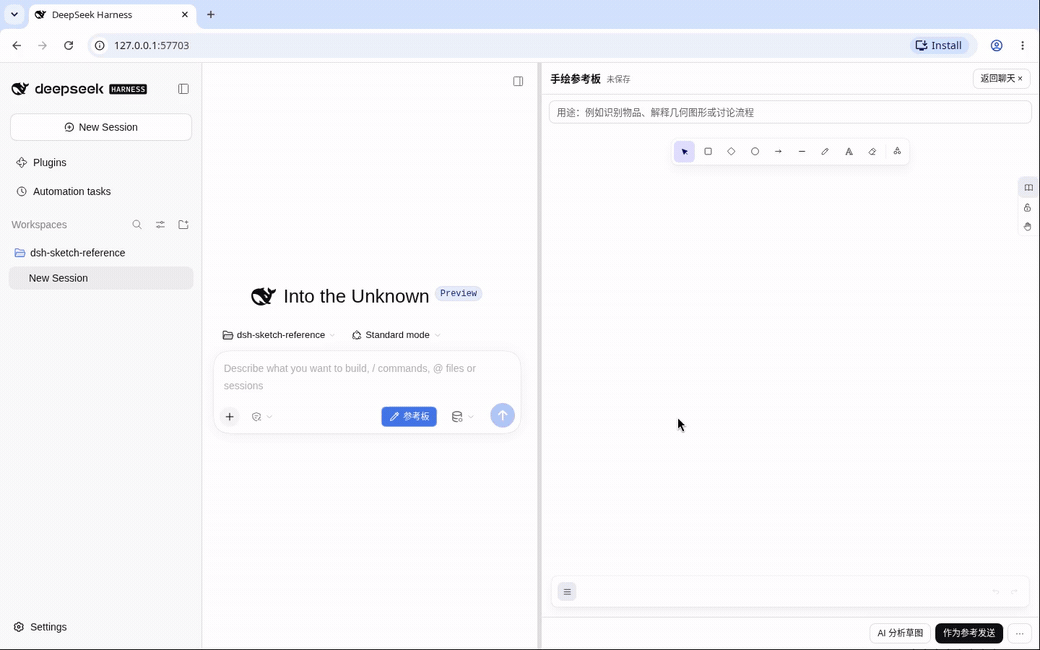Viewport: 1040px width, 650px height.
Task: Open the more shapes tools icon
Action: coord(897,151)
